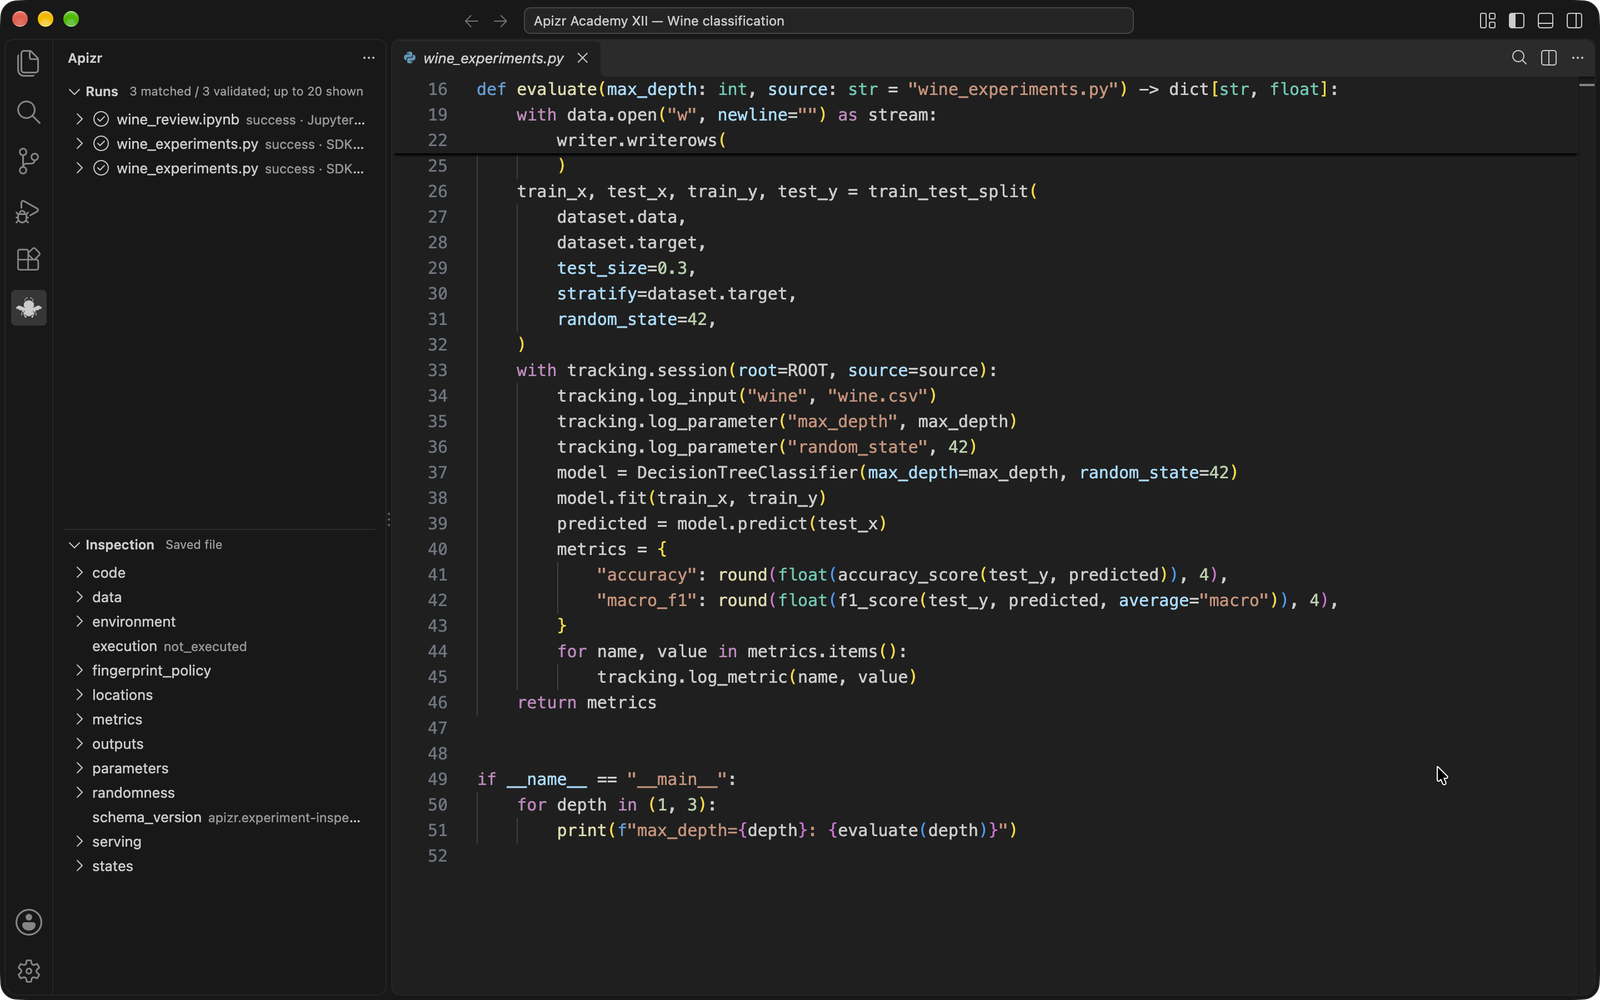Viewport: 1600px width, 1000px height.
Task: Toggle the secondary sidebar visibility
Action: click(x=1574, y=21)
